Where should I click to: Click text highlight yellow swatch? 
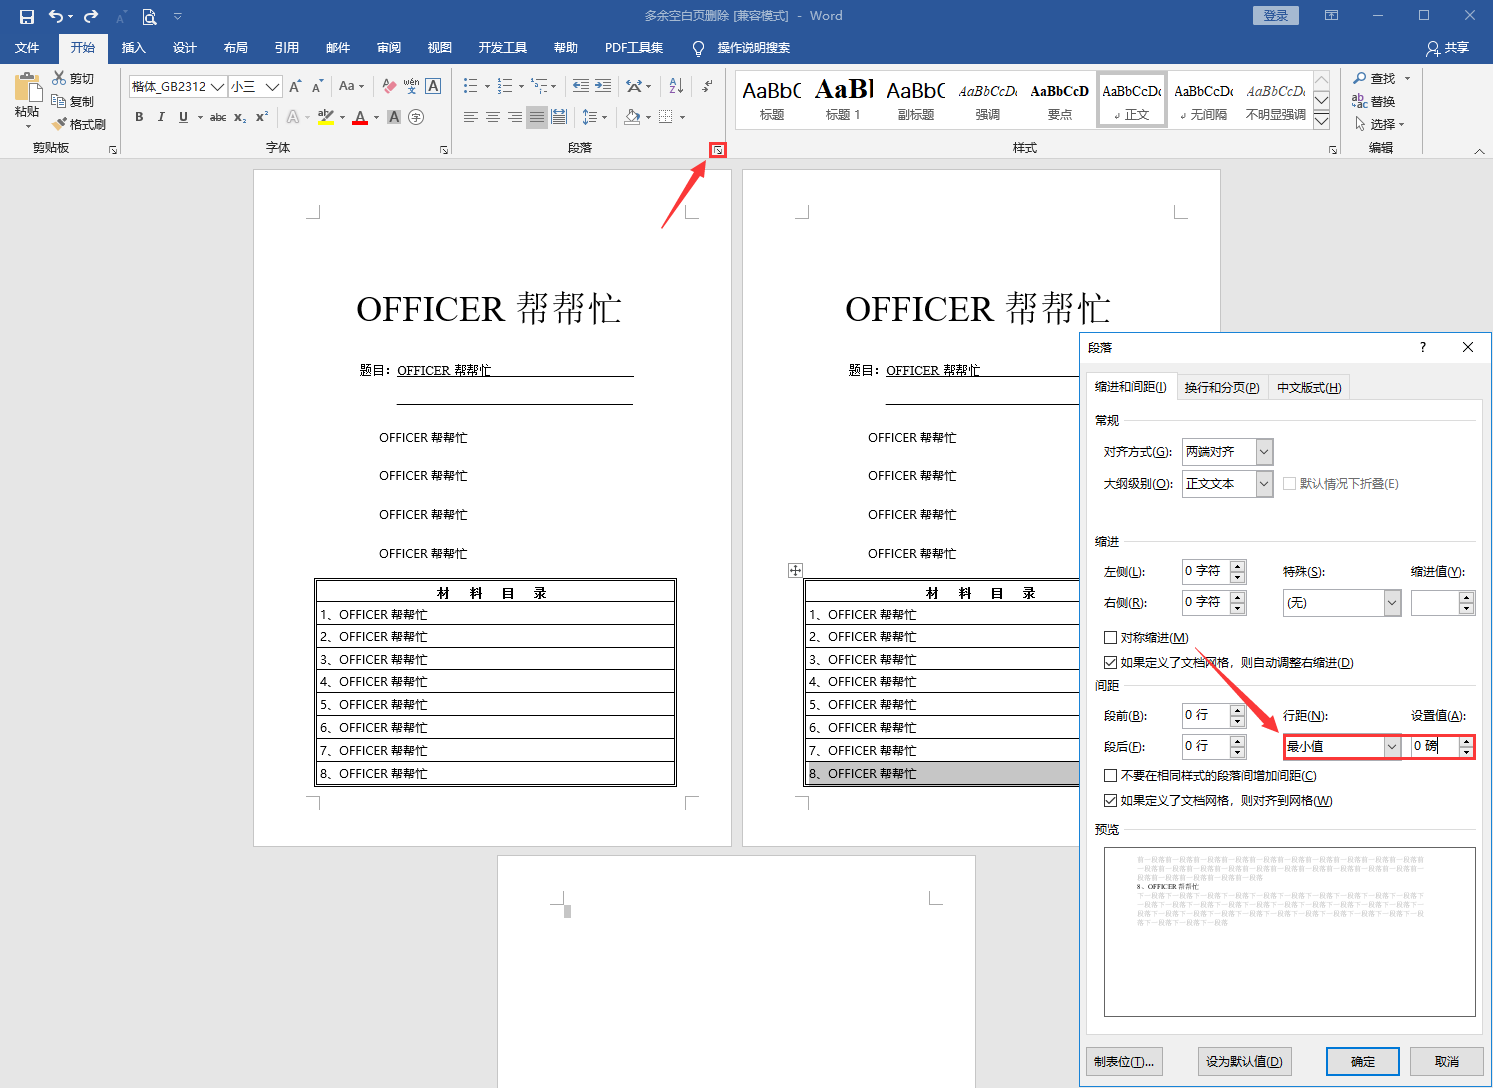[325, 117]
